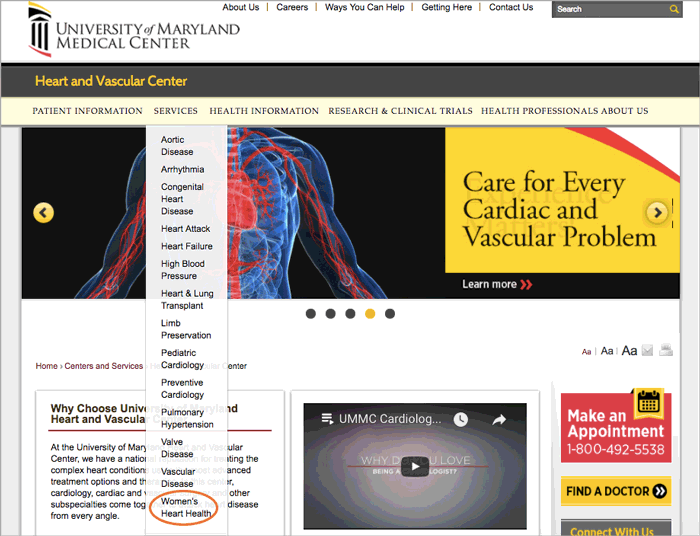Click University of Maryland Medical Center logo
This screenshot has height=536, width=700.
134,30
